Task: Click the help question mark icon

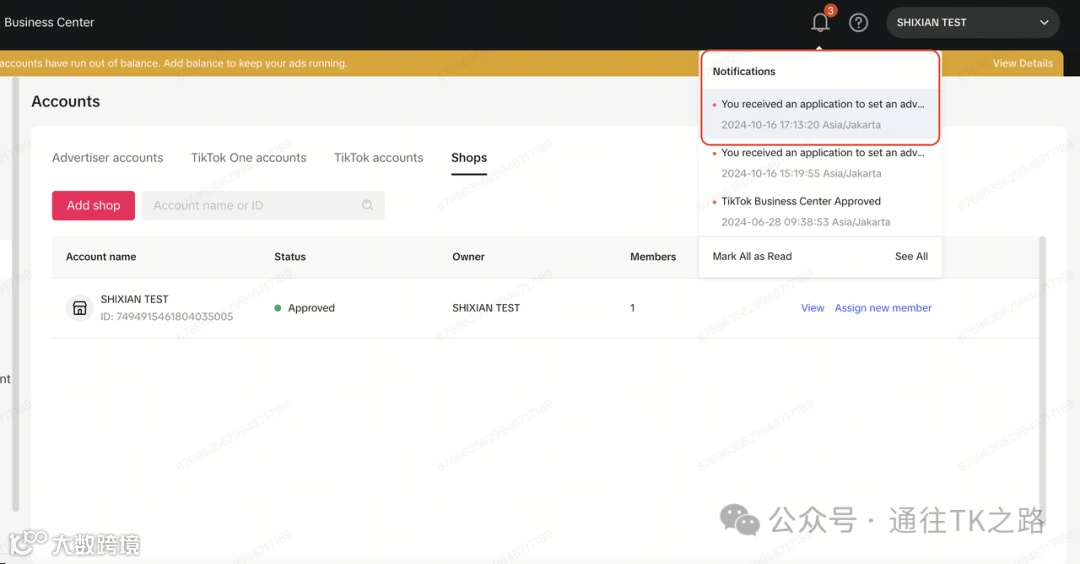Action: [x=858, y=23]
